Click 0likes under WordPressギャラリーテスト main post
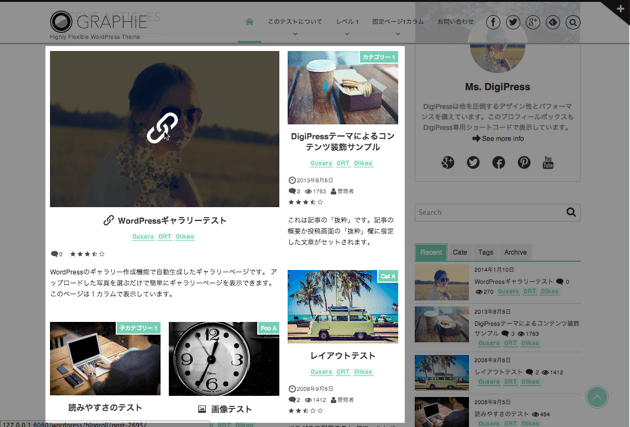This screenshot has height=427, width=630. click(x=185, y=237)
